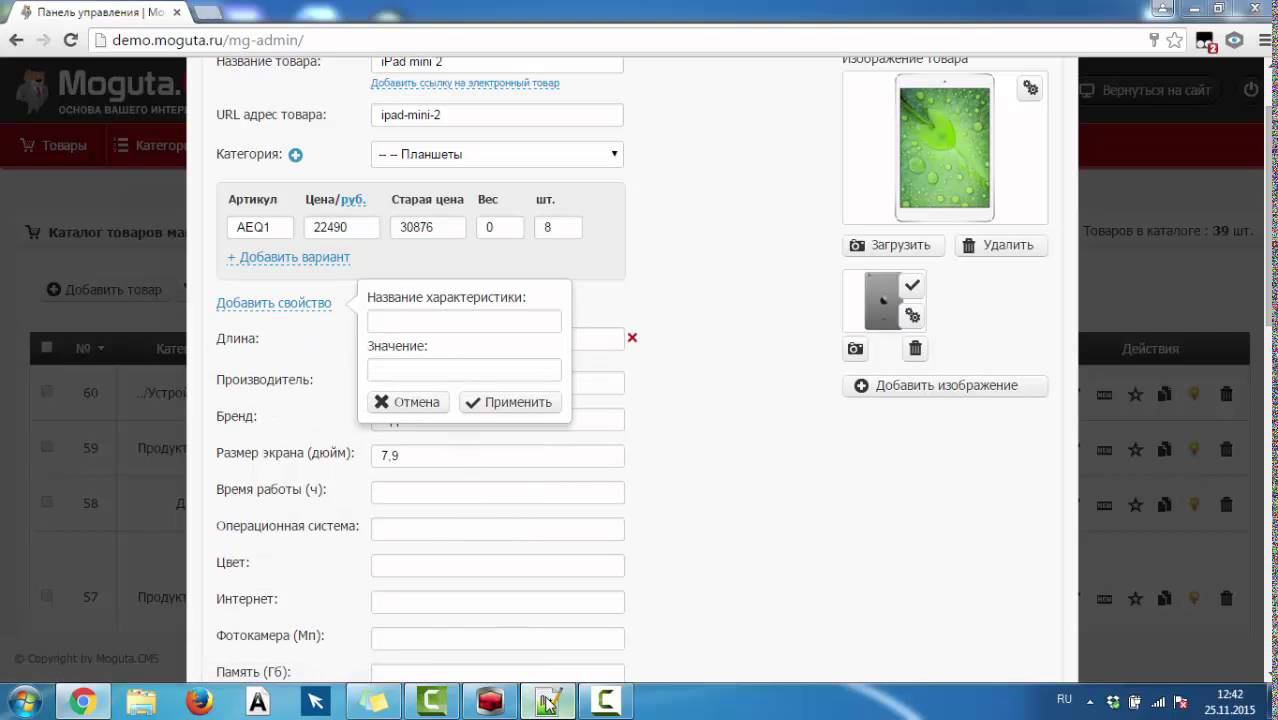Screen dimensions: 1278x720
Task: Click Применить button in property popup
Action: 509,402
